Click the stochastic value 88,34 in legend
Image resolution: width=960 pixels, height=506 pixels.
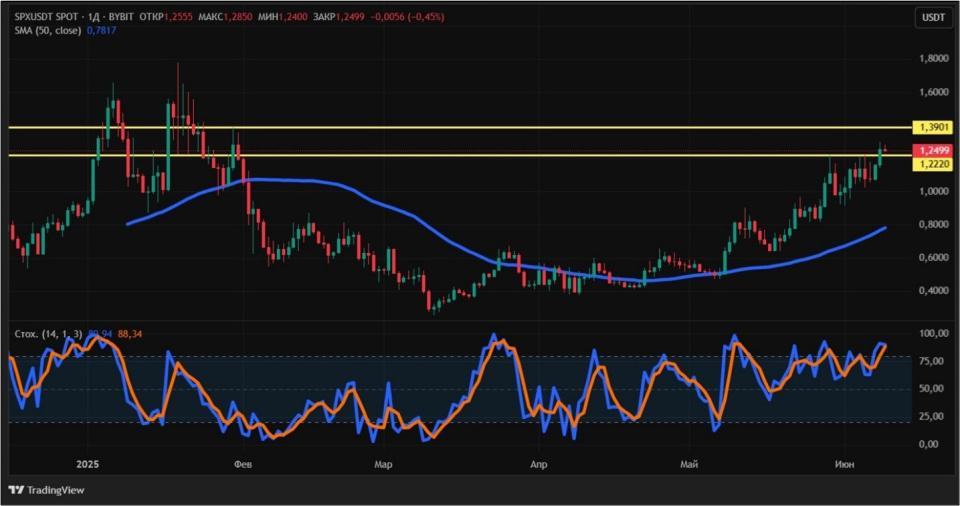coord(130,334)
